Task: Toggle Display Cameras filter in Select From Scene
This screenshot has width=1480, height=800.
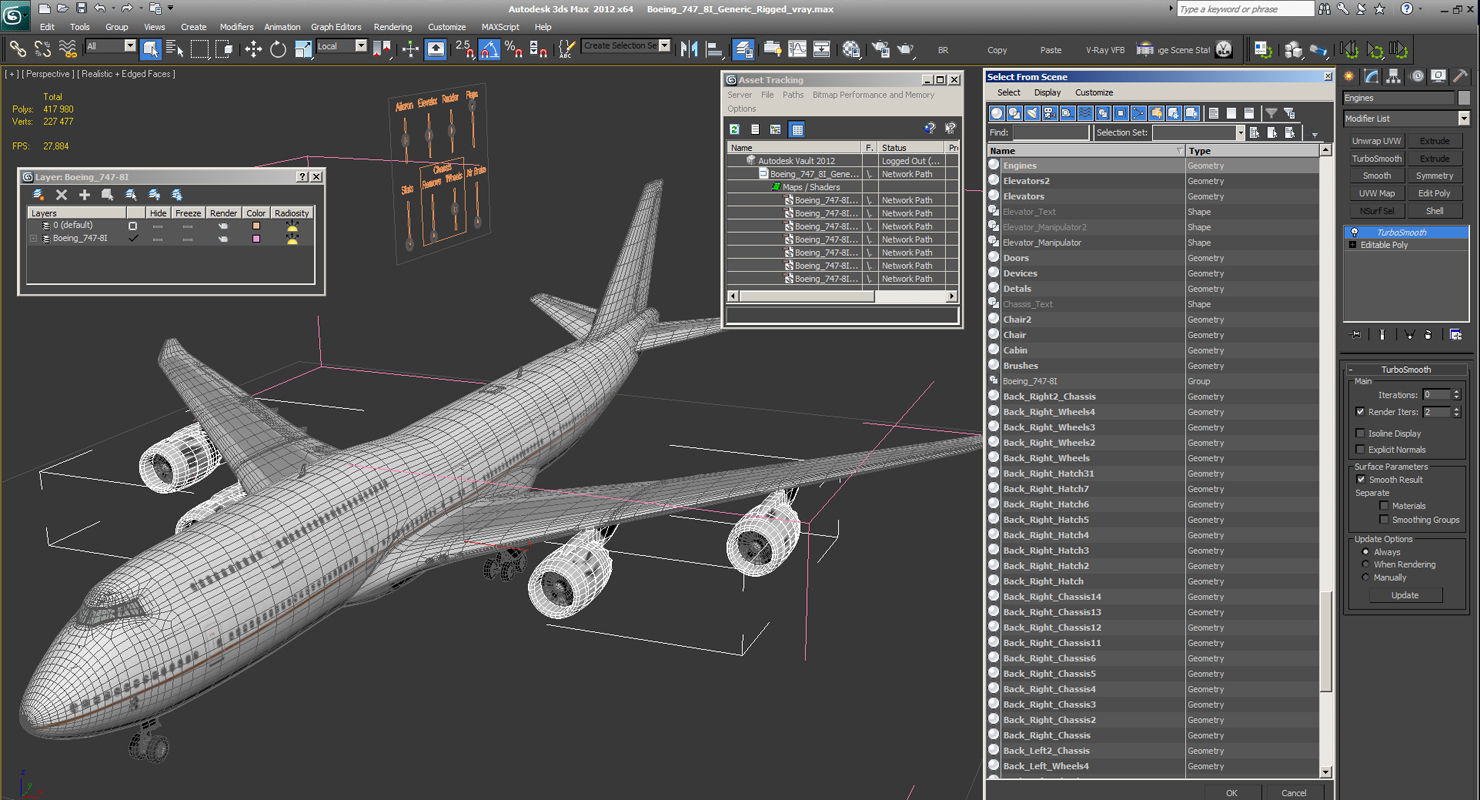Action: tap(1050, 113)
